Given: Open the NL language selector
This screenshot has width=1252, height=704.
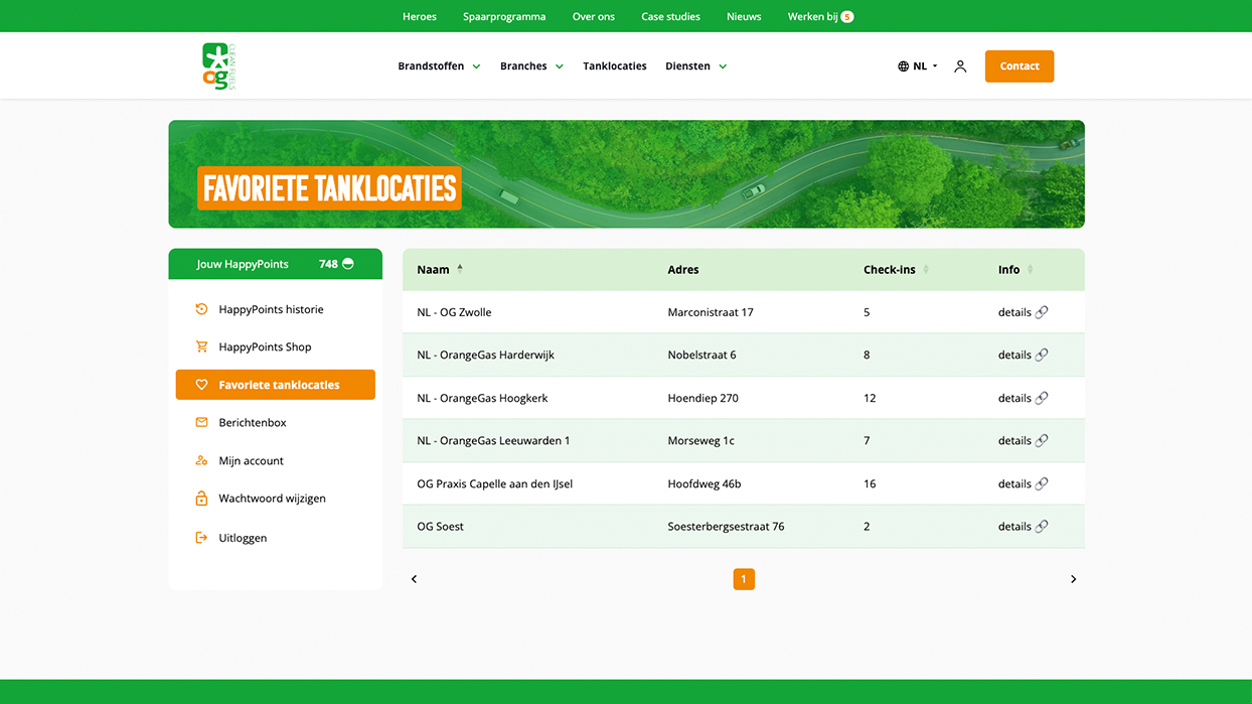Looking at the screenshot, I should [918, 66].
